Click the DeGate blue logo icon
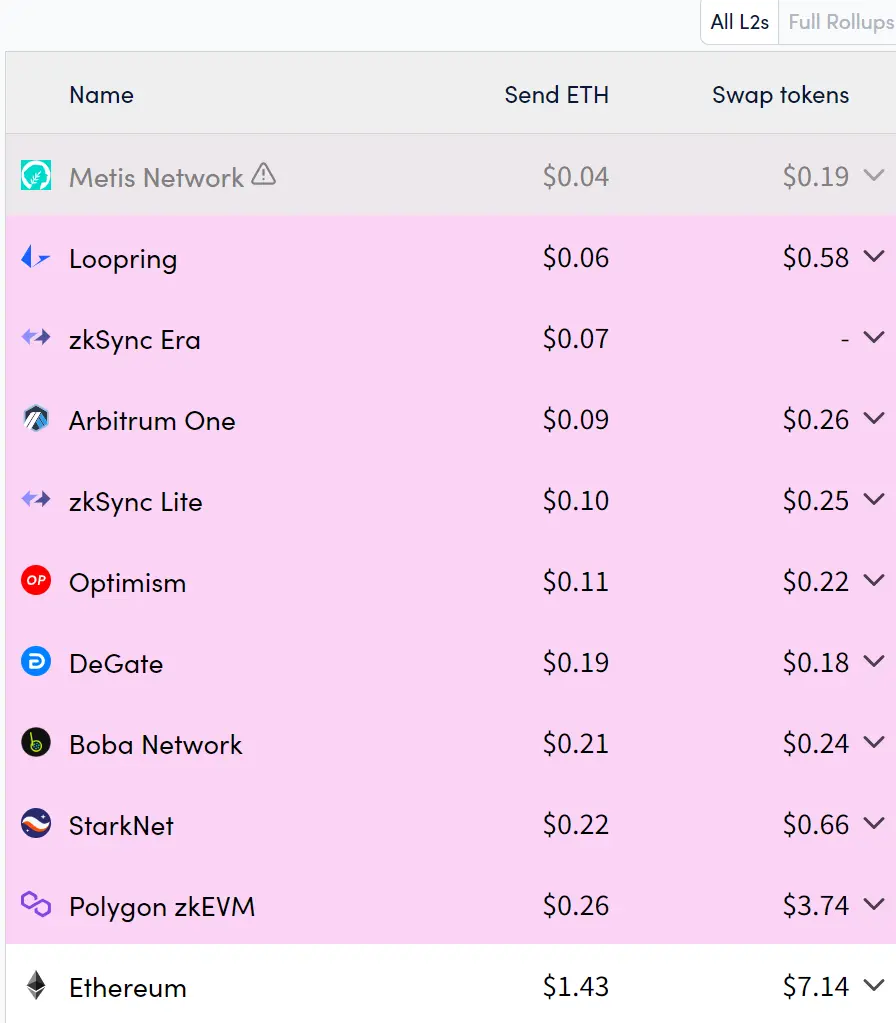Image resolution: width=896 pixels, height=1023 pixels. (36, 662)
